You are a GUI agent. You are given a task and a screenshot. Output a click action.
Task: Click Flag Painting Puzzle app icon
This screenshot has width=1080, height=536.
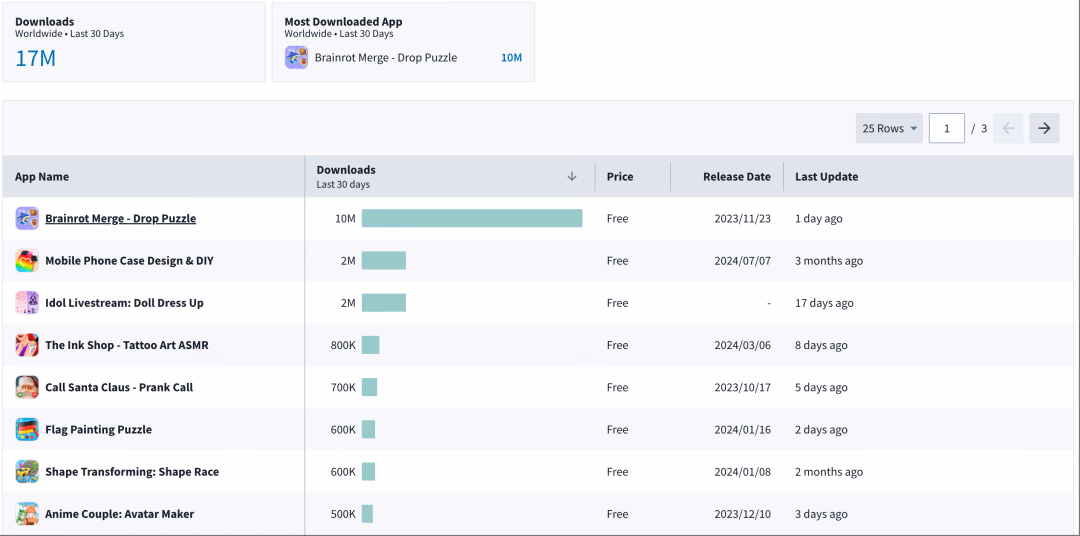(x=27, y=430)
